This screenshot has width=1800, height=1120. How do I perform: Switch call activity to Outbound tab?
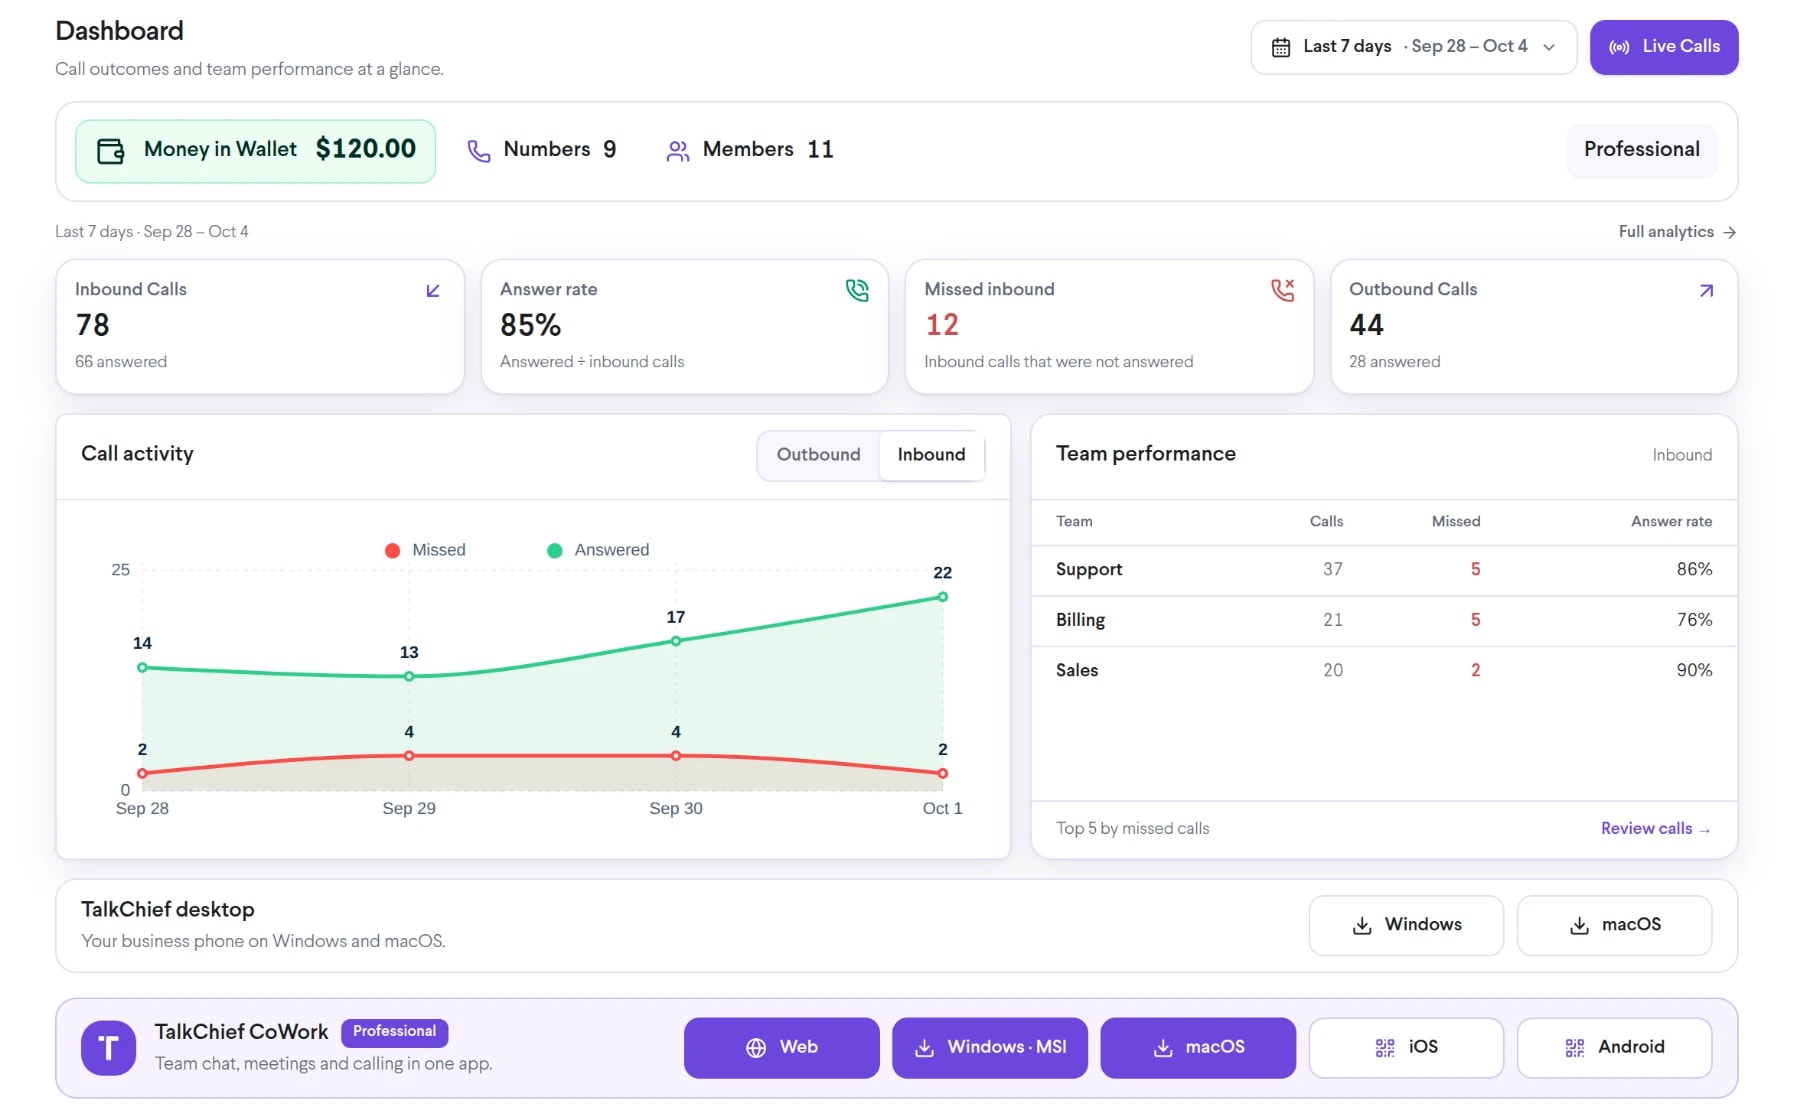click(x=818, y=455)
